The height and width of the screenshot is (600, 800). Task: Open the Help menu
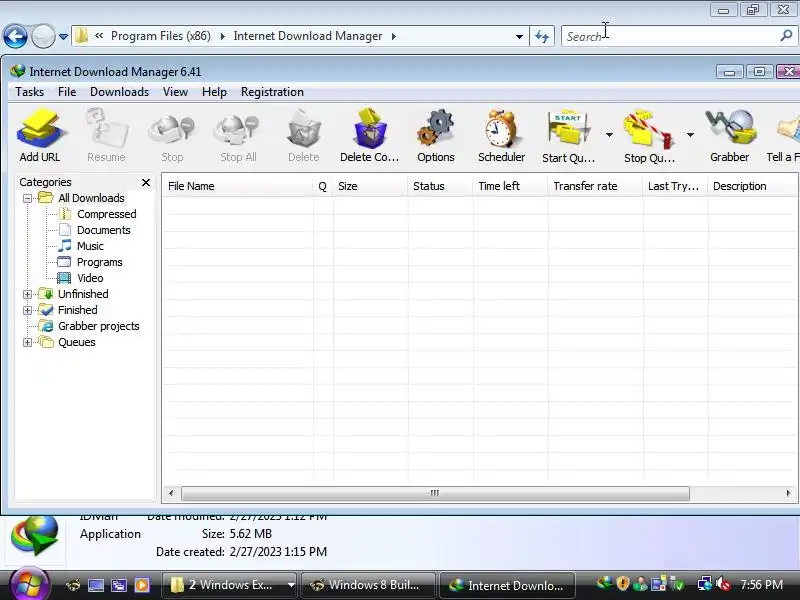214,92
